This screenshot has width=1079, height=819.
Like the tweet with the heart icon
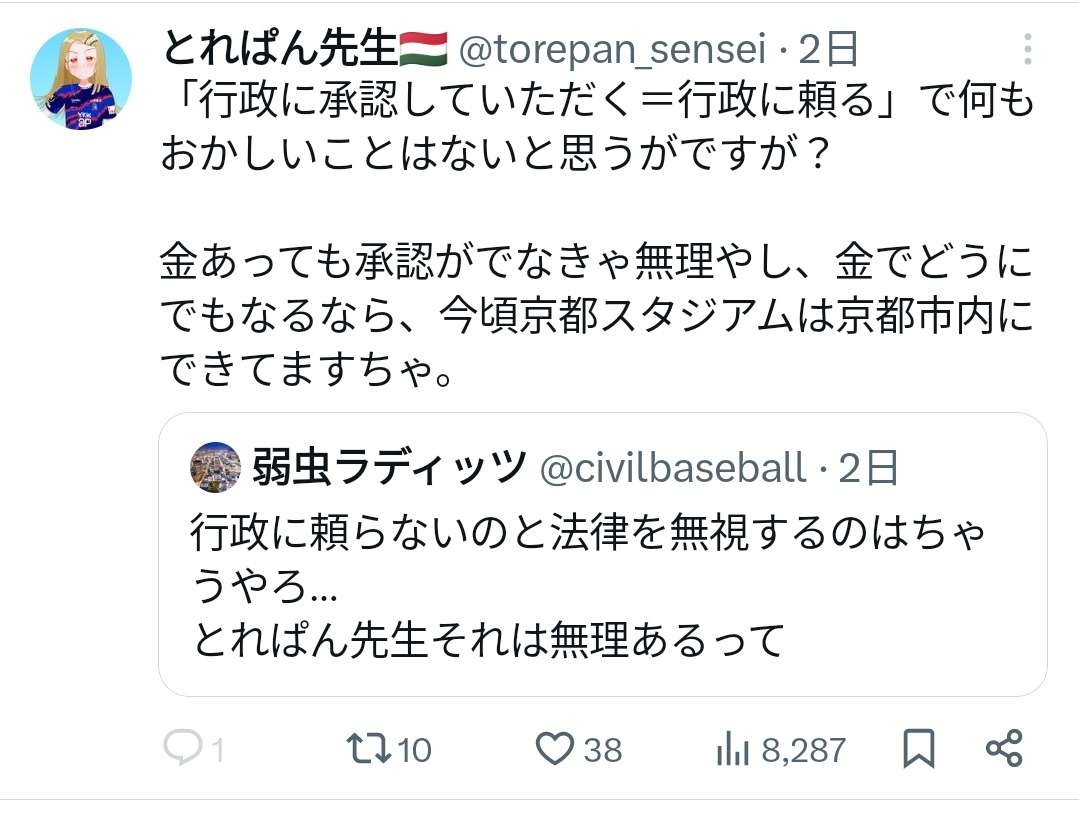tap(554, 749)
